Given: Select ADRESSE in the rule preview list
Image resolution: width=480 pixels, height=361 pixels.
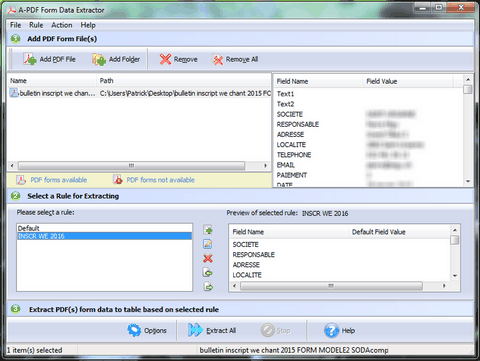Looking at the screenshot, I should [340, 265].
